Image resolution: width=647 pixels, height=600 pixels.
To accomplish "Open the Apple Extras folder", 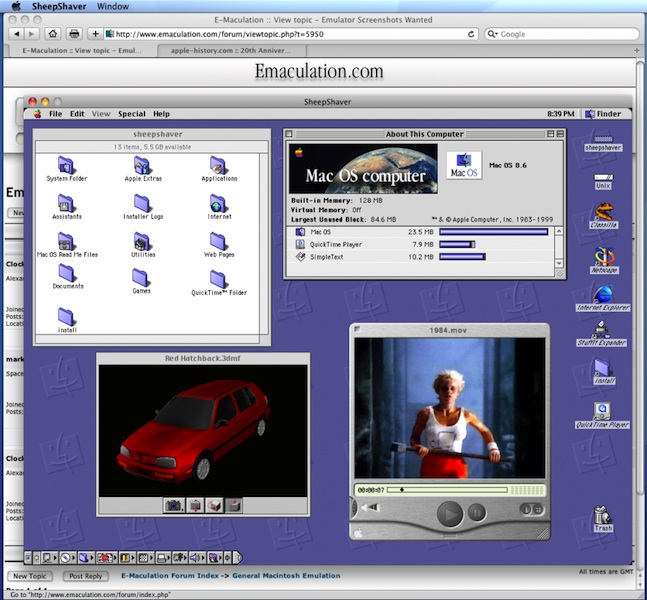I will (x=143, y=165).
